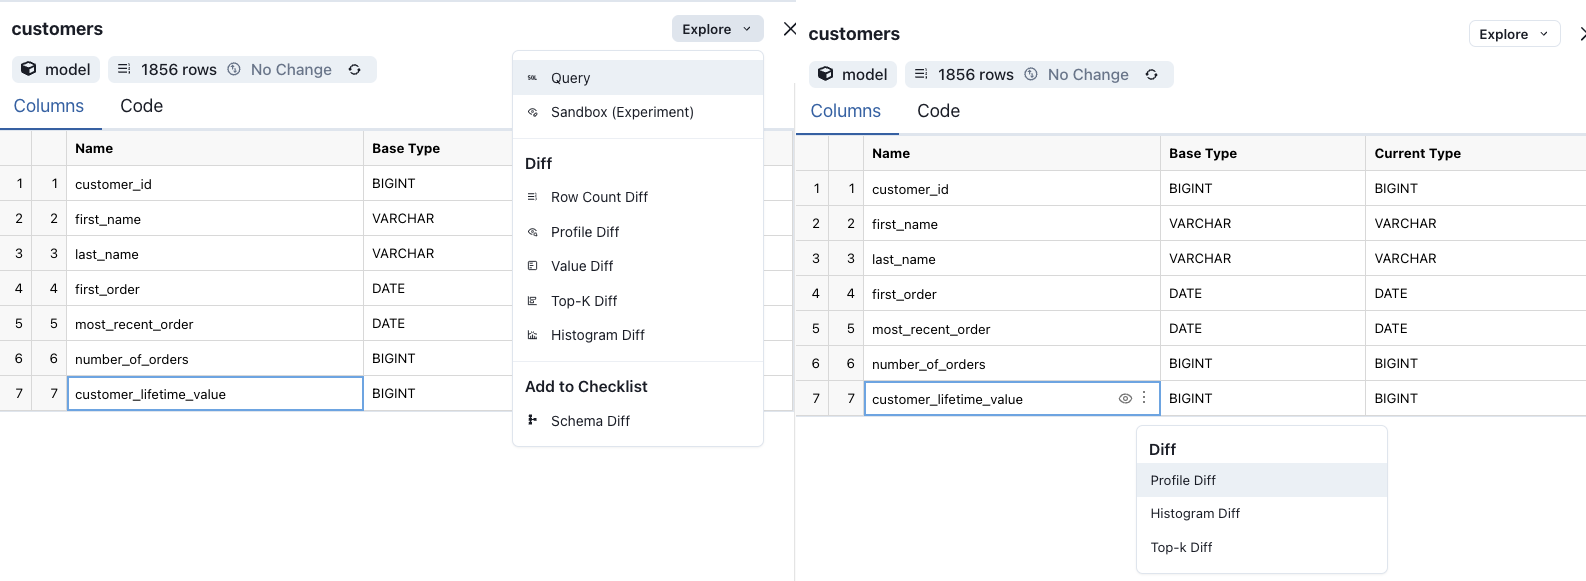Select Profile Diff in column context menu
The width and height of the screenshot is (1586, 581).
click(x=1183, y=480)
